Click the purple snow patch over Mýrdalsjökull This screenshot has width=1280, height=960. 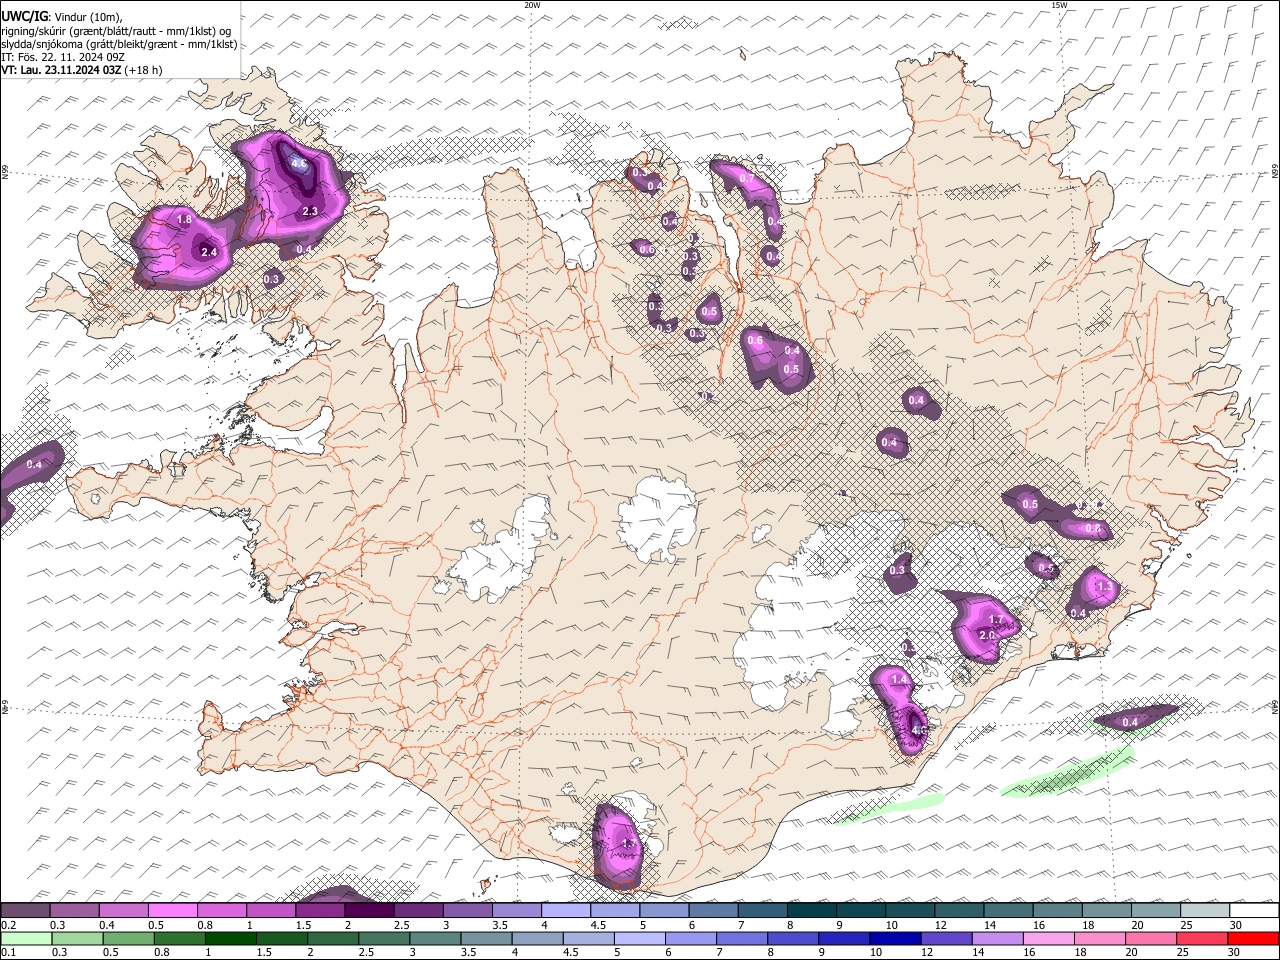coord(617,845)
